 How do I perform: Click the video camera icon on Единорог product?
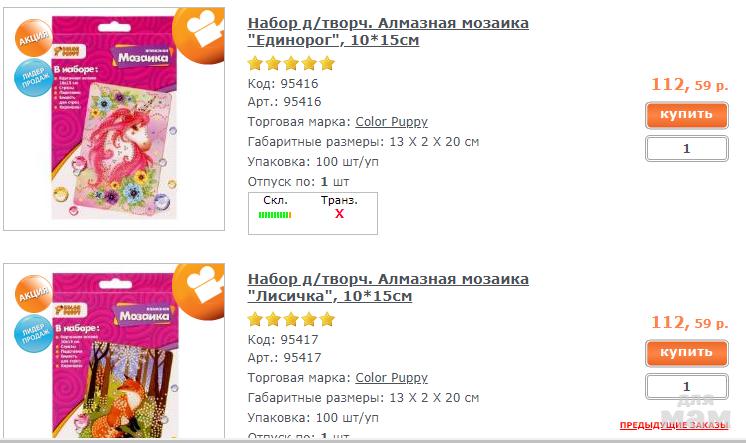(200, 35)
